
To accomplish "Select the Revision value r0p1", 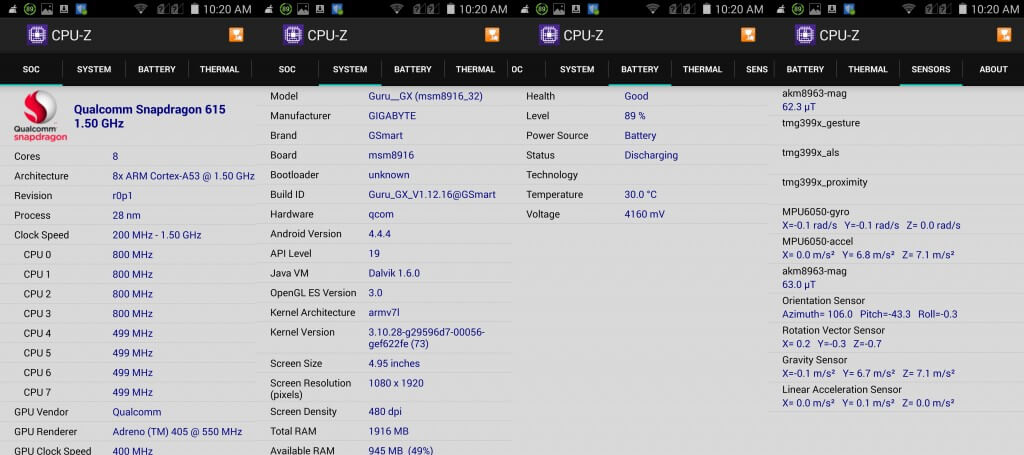I will (x=123, y=196).
